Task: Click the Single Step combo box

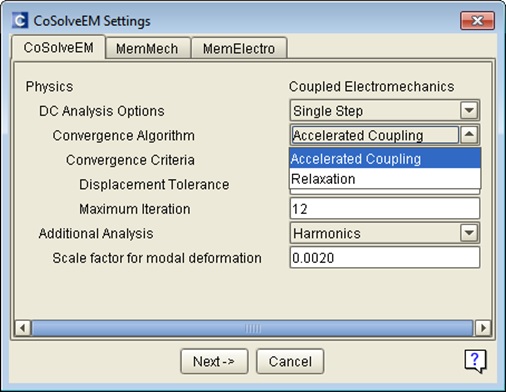Action: 385,110
